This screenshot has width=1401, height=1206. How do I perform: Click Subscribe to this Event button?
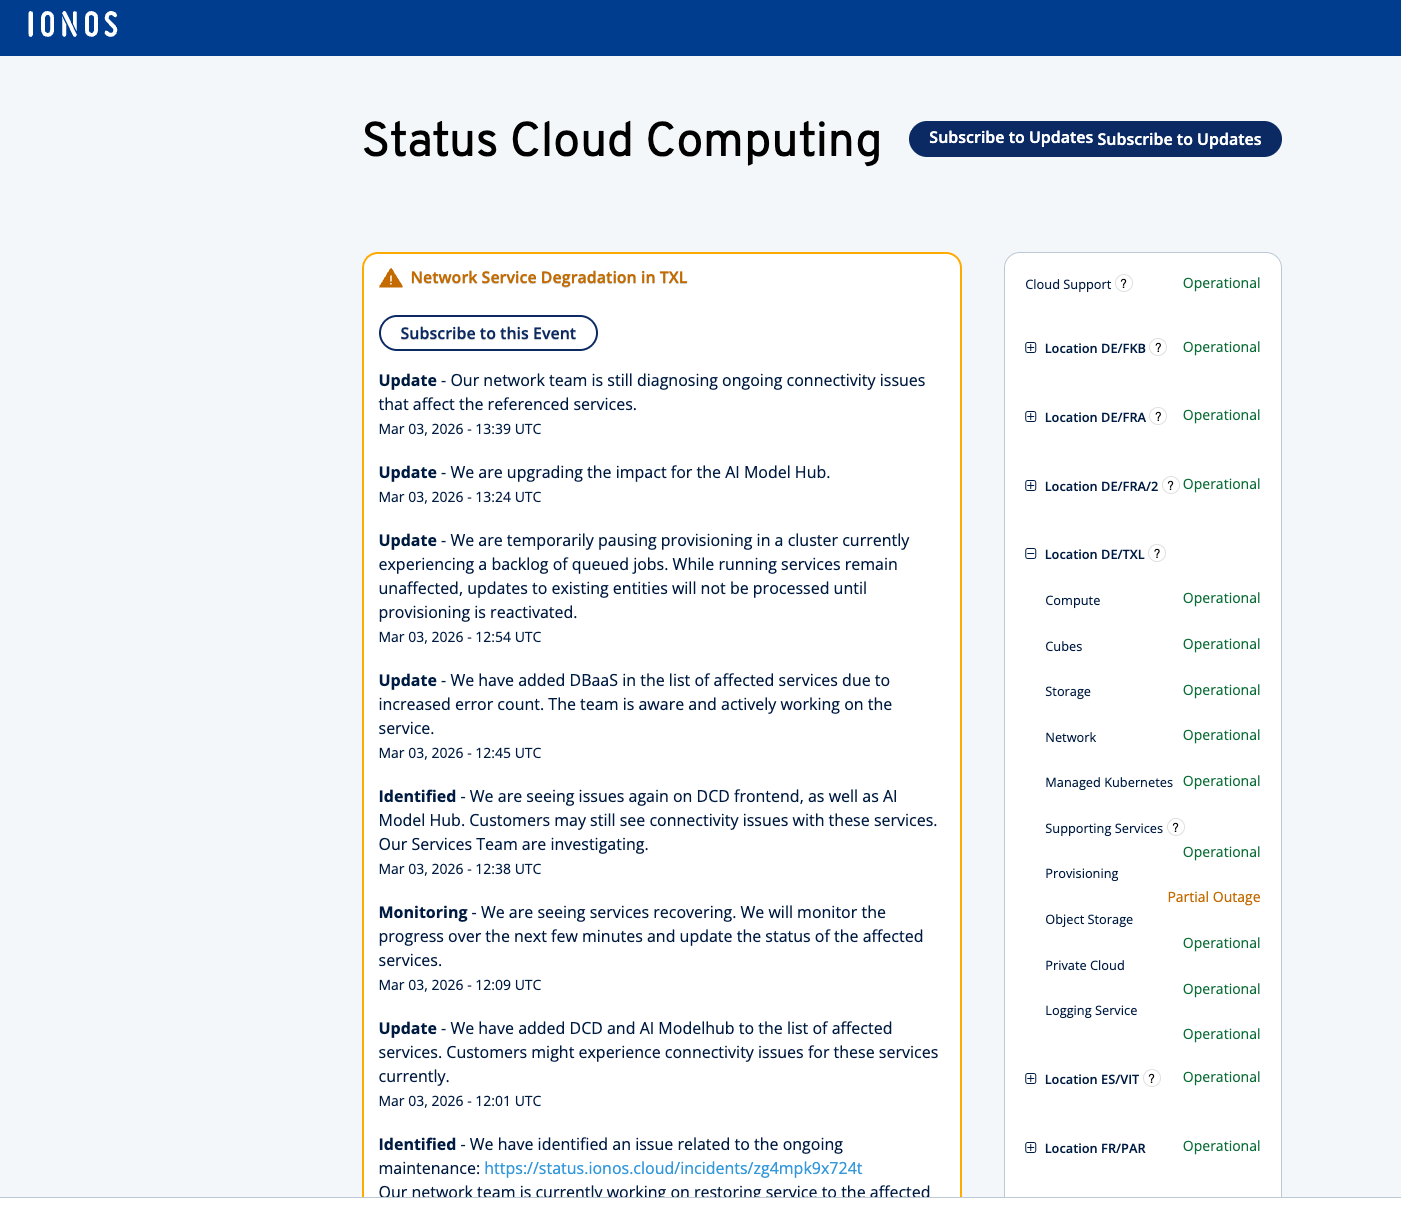click(488, 334)
